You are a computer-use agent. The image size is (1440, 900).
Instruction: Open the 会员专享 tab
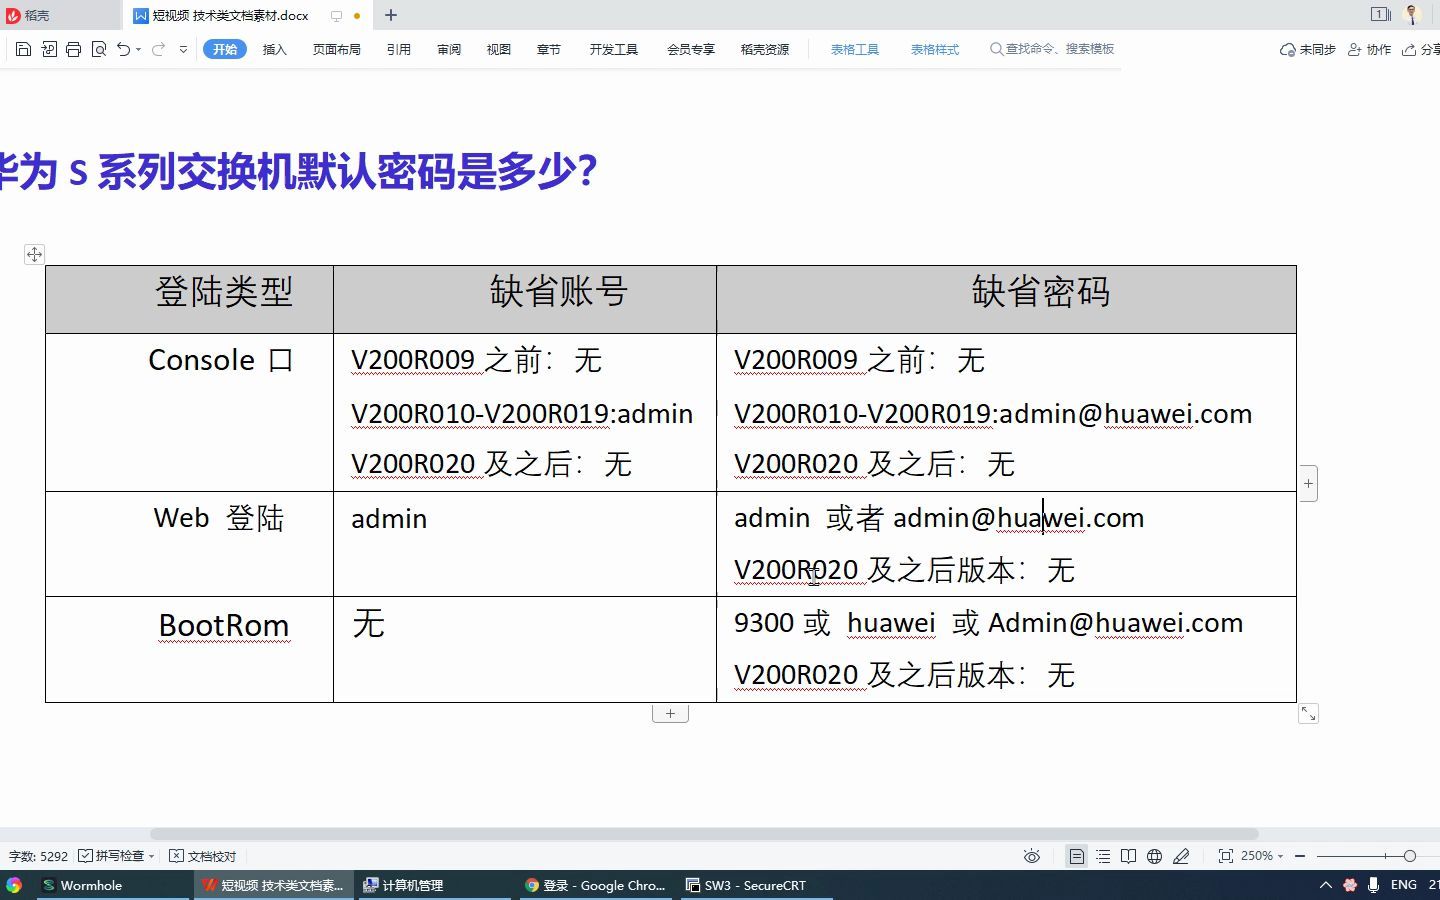pos(691,49)
